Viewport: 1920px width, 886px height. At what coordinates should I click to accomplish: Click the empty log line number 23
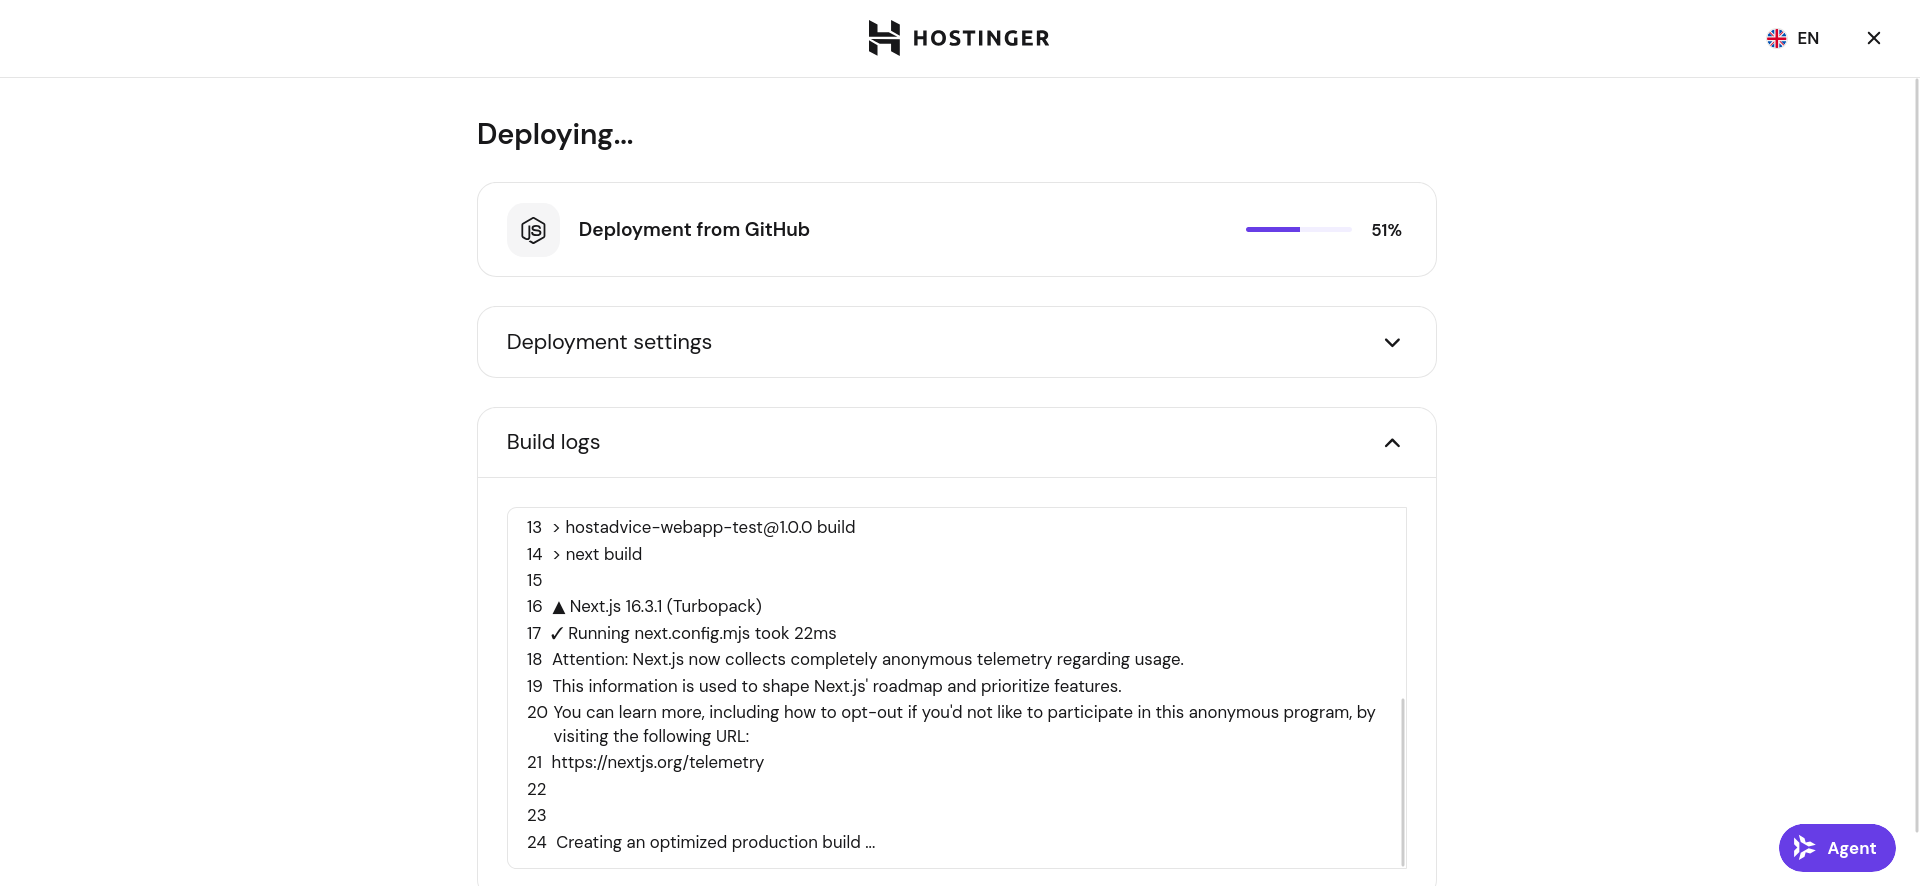pyautogui.click(x=536, y=815)
